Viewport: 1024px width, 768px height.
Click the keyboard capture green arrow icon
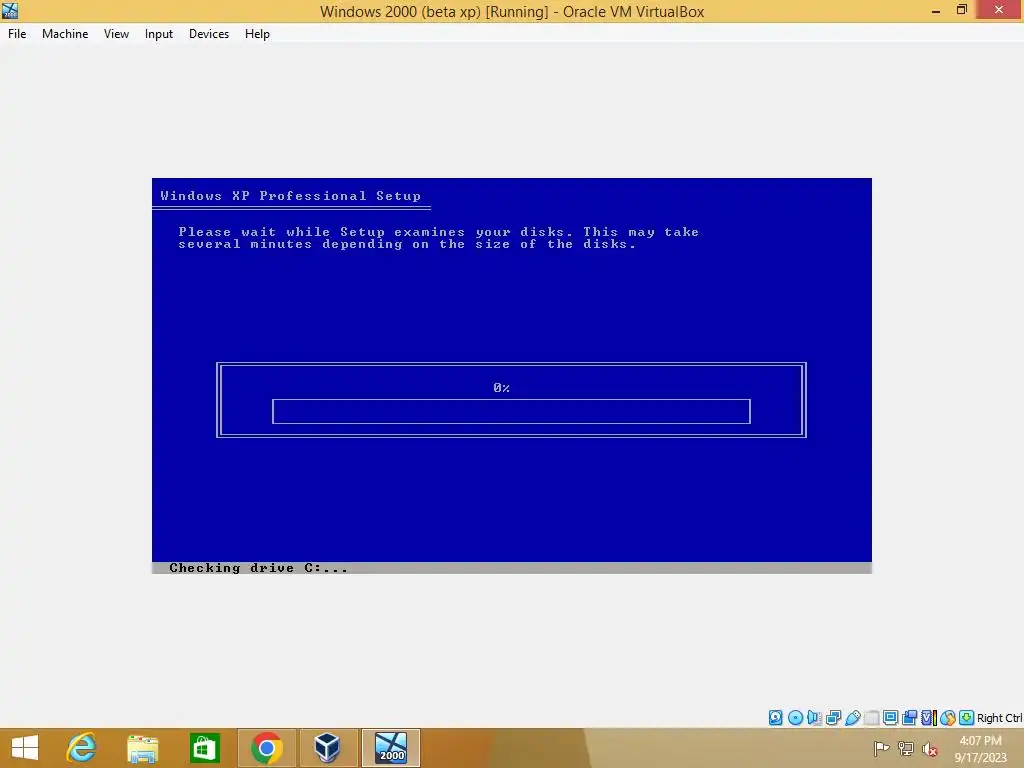pos(967,718)
